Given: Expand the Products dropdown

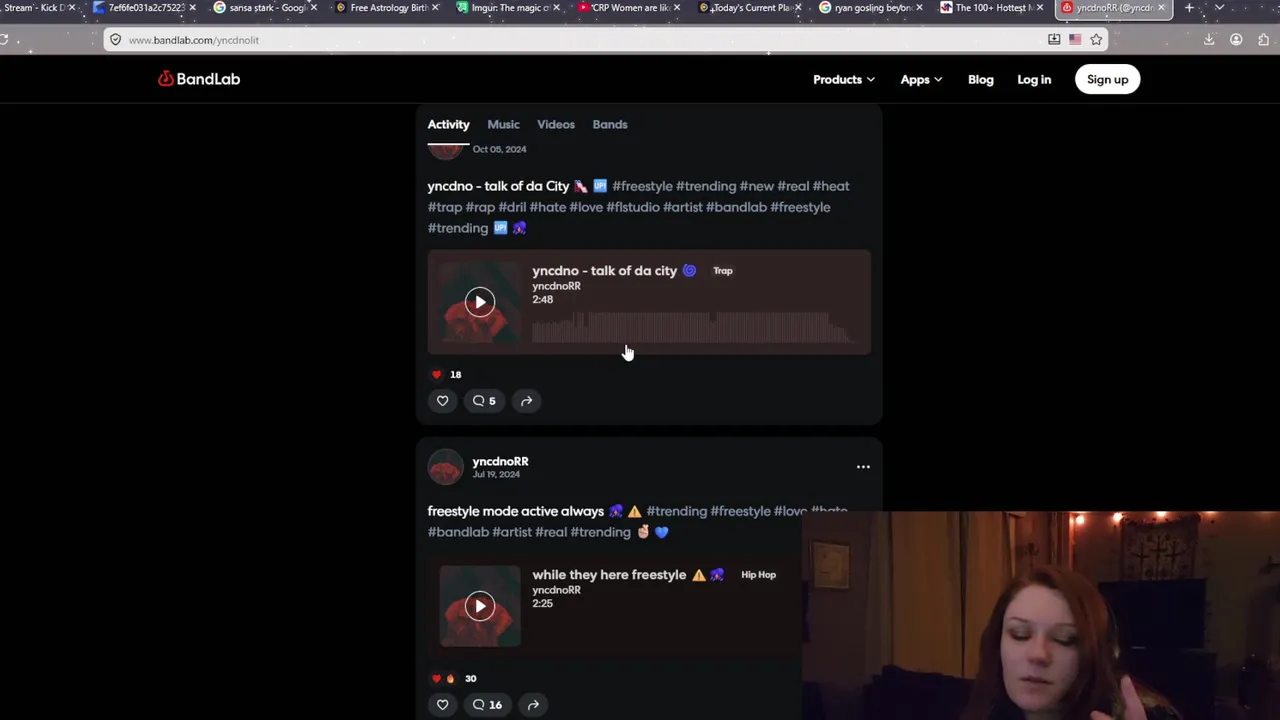Looking at the screenshot, I should click(x=843, y=80).
